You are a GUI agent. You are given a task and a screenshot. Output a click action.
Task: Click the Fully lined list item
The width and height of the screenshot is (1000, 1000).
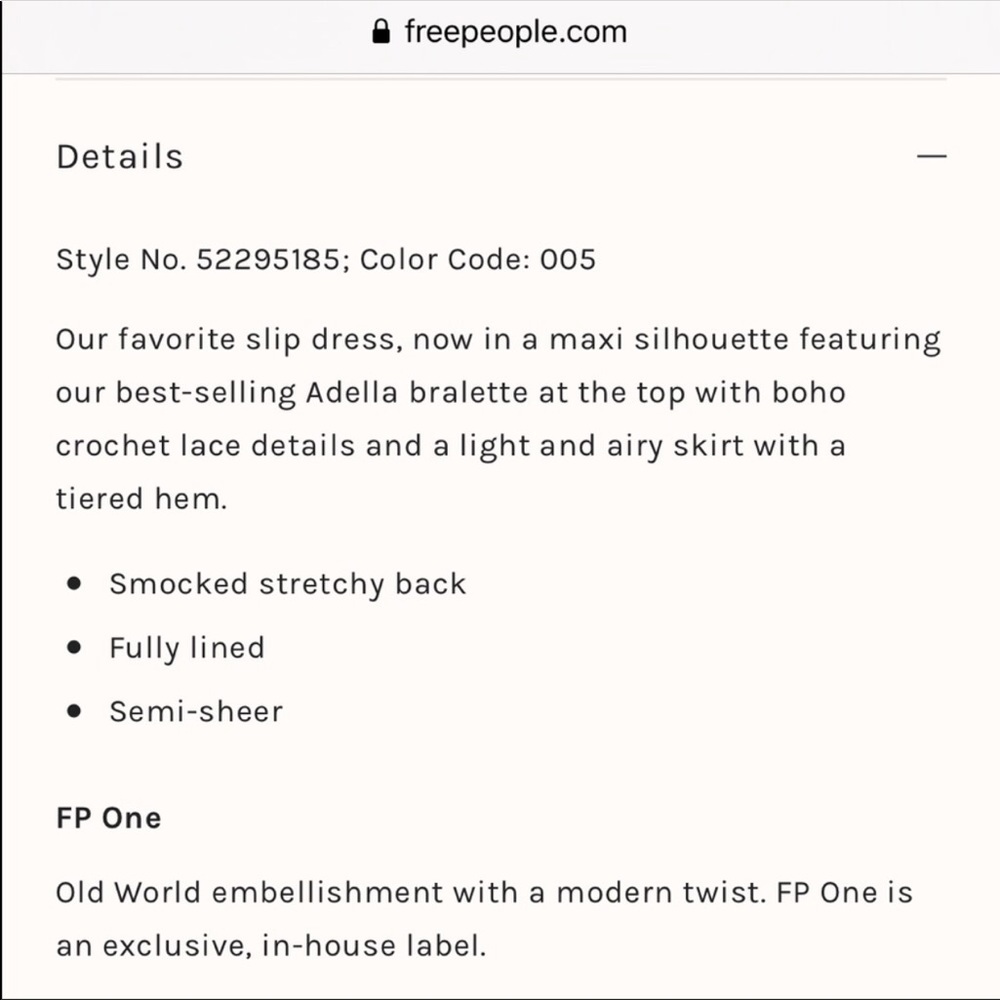[187, 648]
